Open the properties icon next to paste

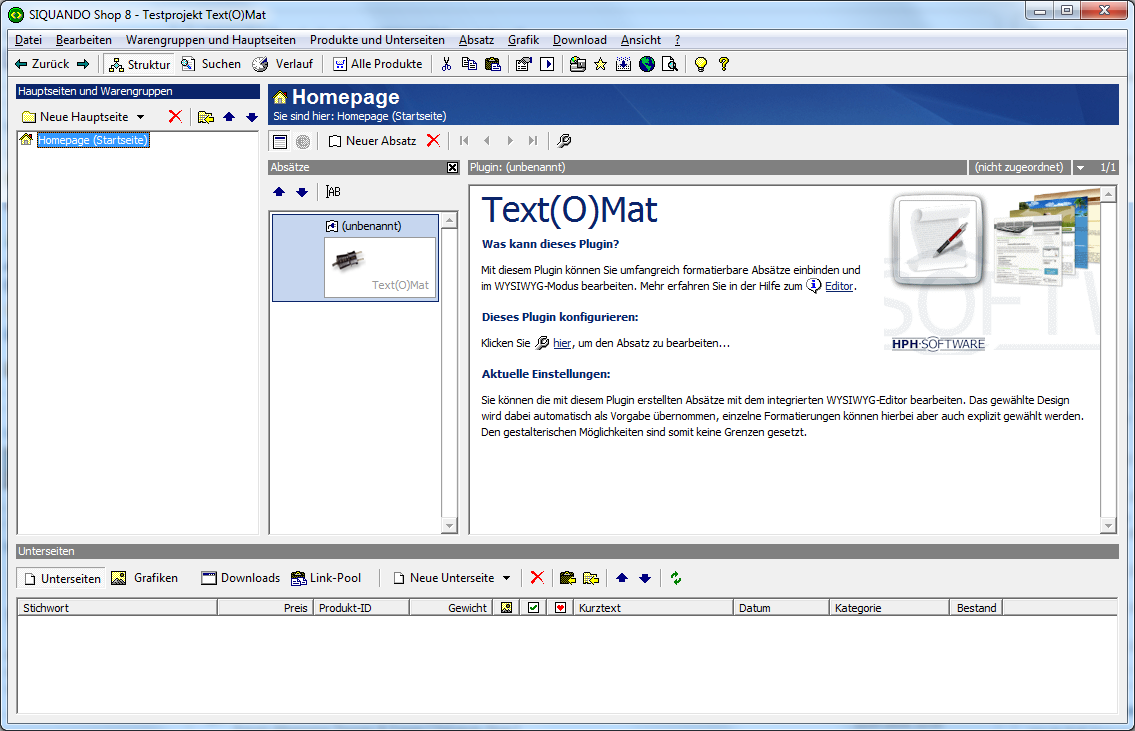523,64
